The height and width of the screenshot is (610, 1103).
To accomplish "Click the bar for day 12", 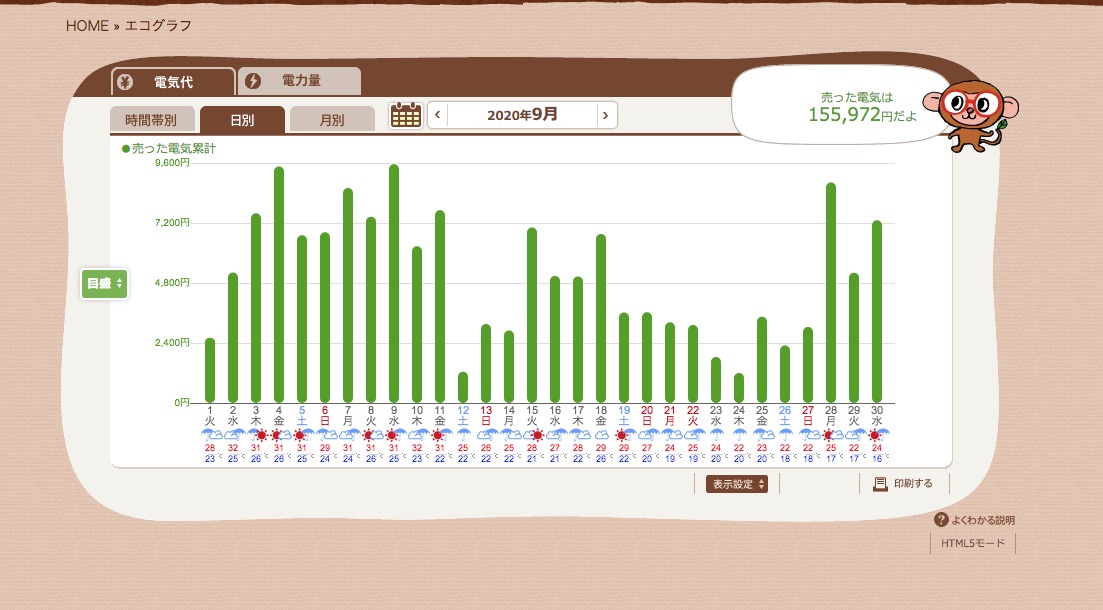I will pos(463,388).
